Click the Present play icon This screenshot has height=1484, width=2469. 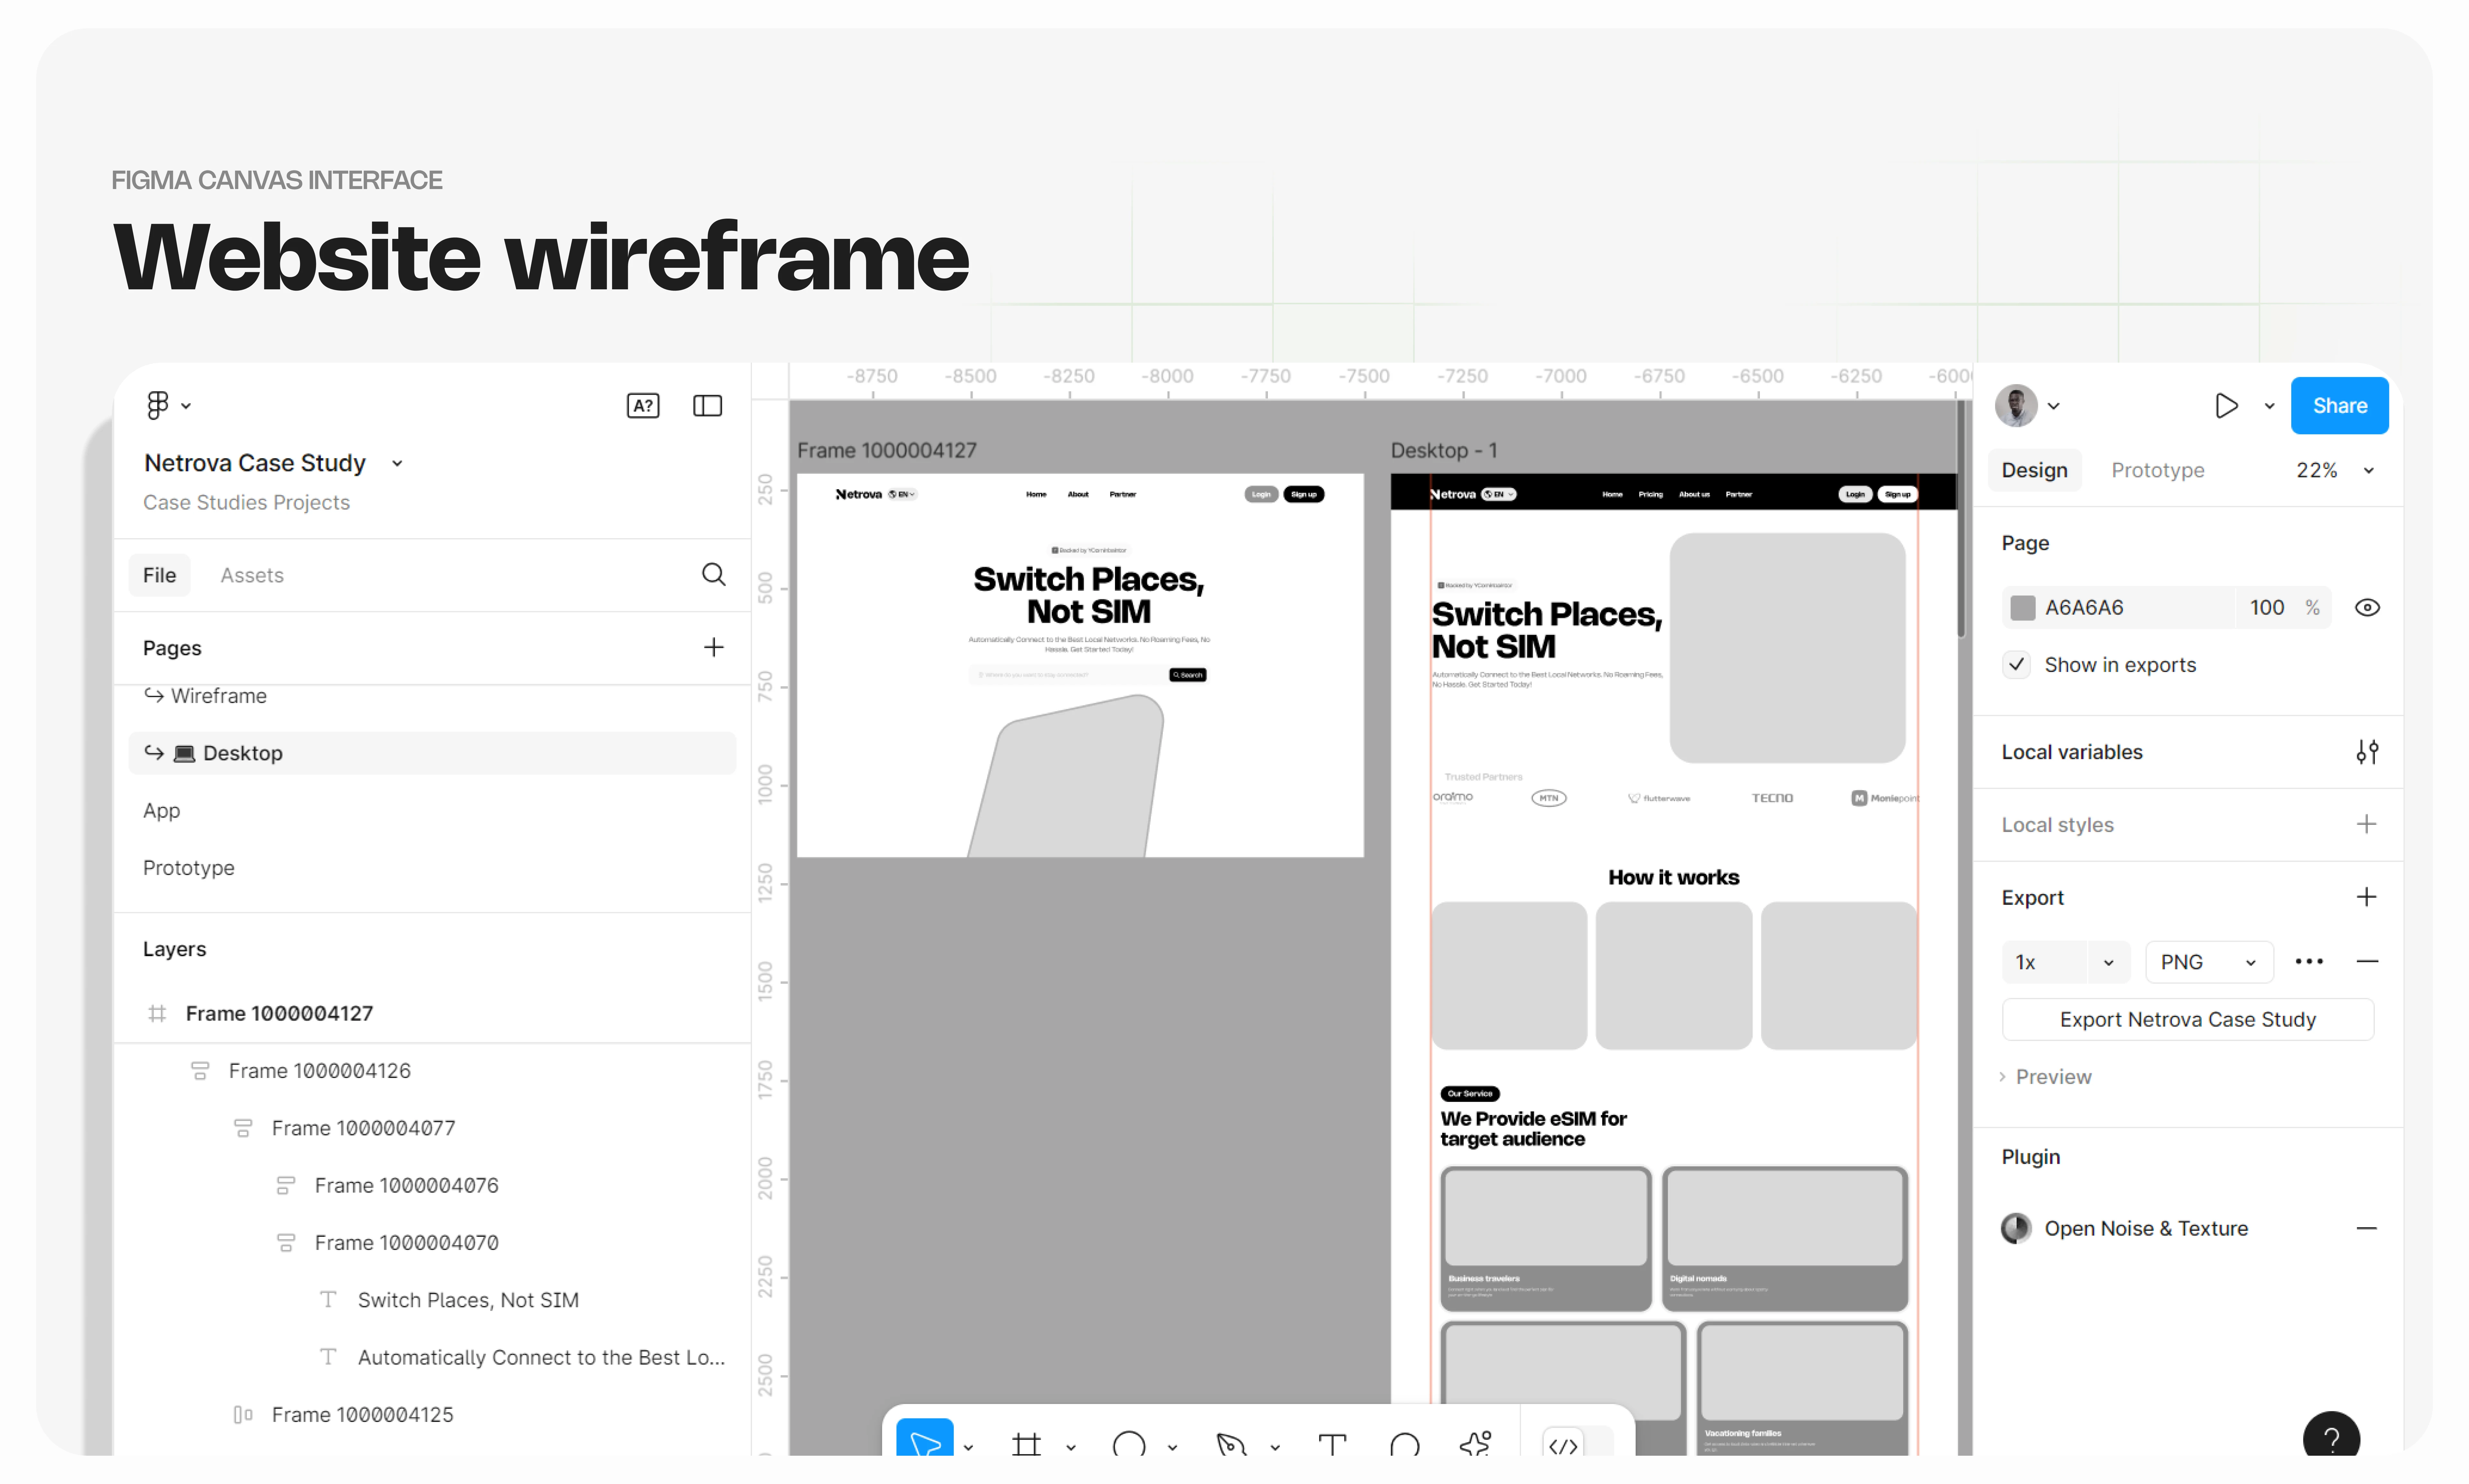tap(2226, 405)
